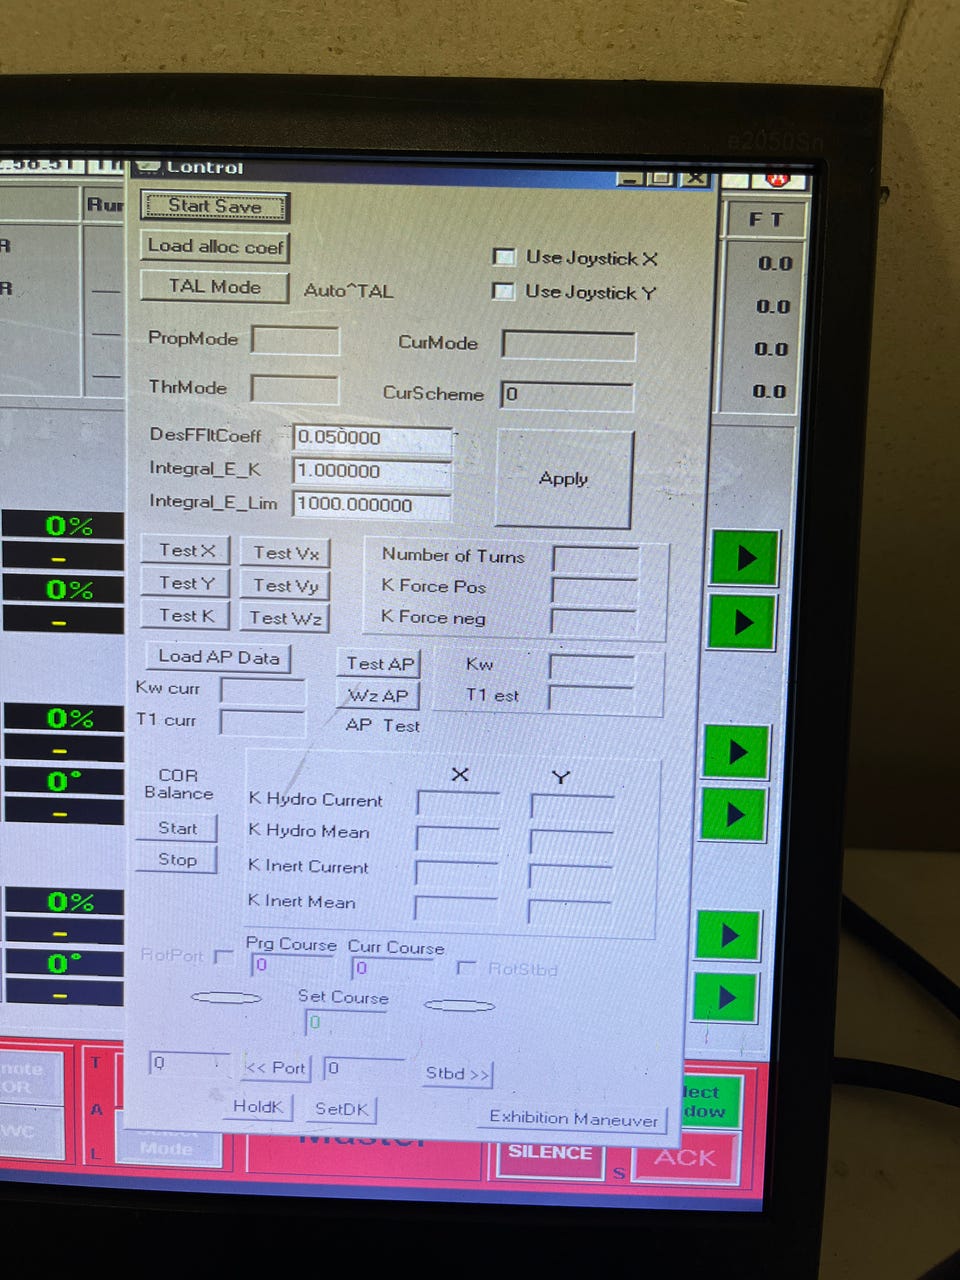Focus the CurScheme field showing 0
960x1280 pixels.
(x=567, y=395)
